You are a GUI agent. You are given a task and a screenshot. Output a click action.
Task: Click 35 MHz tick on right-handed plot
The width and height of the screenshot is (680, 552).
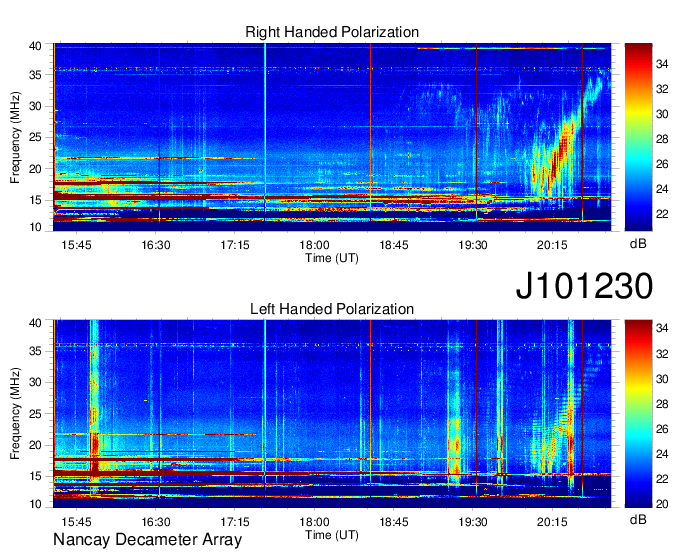pos(36,75)
